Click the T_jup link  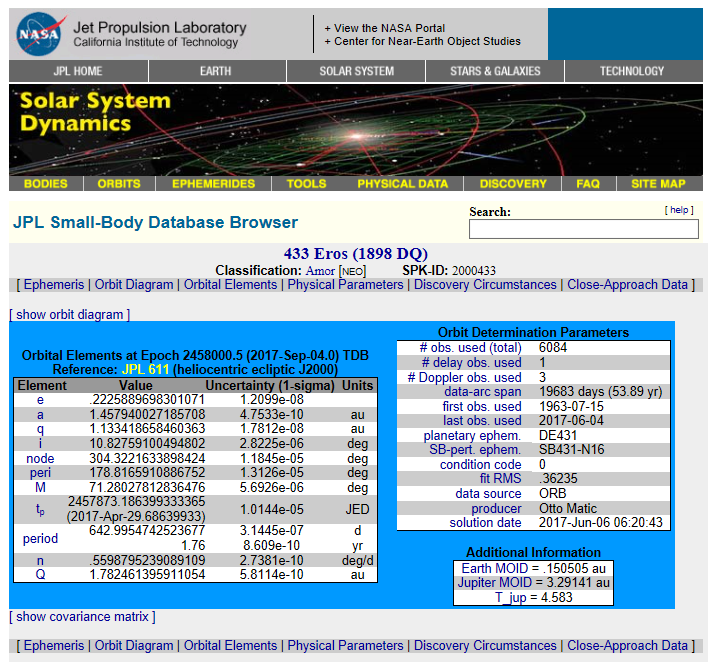click(510, 597)
